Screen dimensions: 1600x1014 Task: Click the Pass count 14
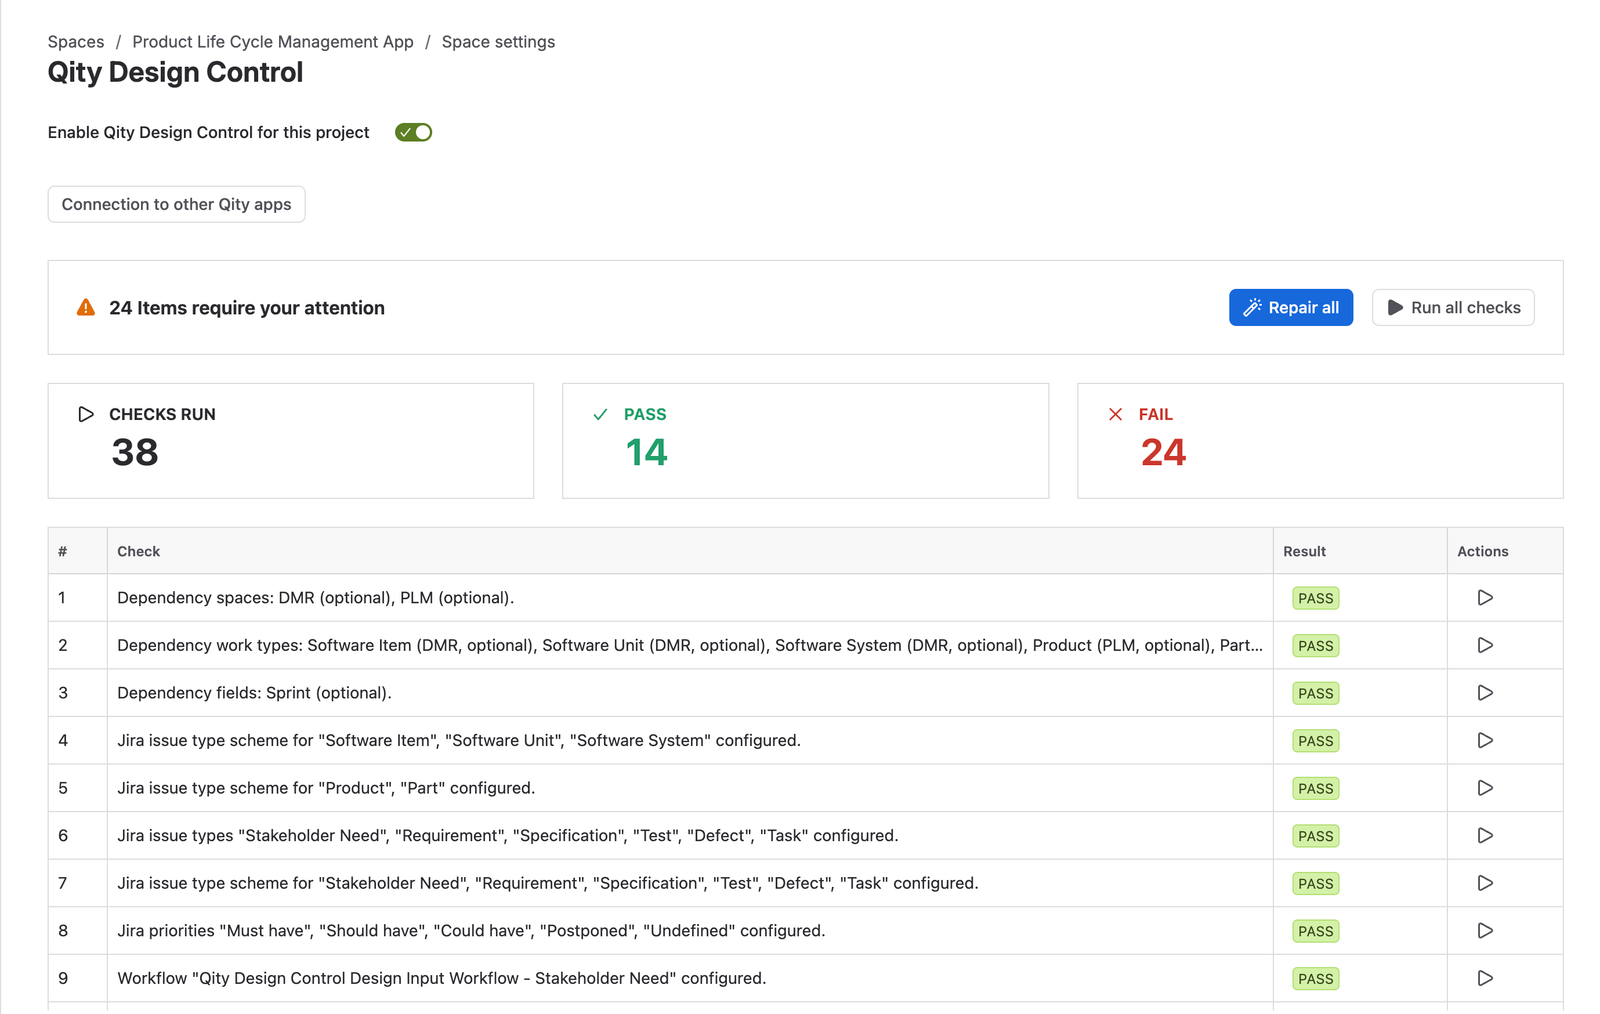coord(647,453)
